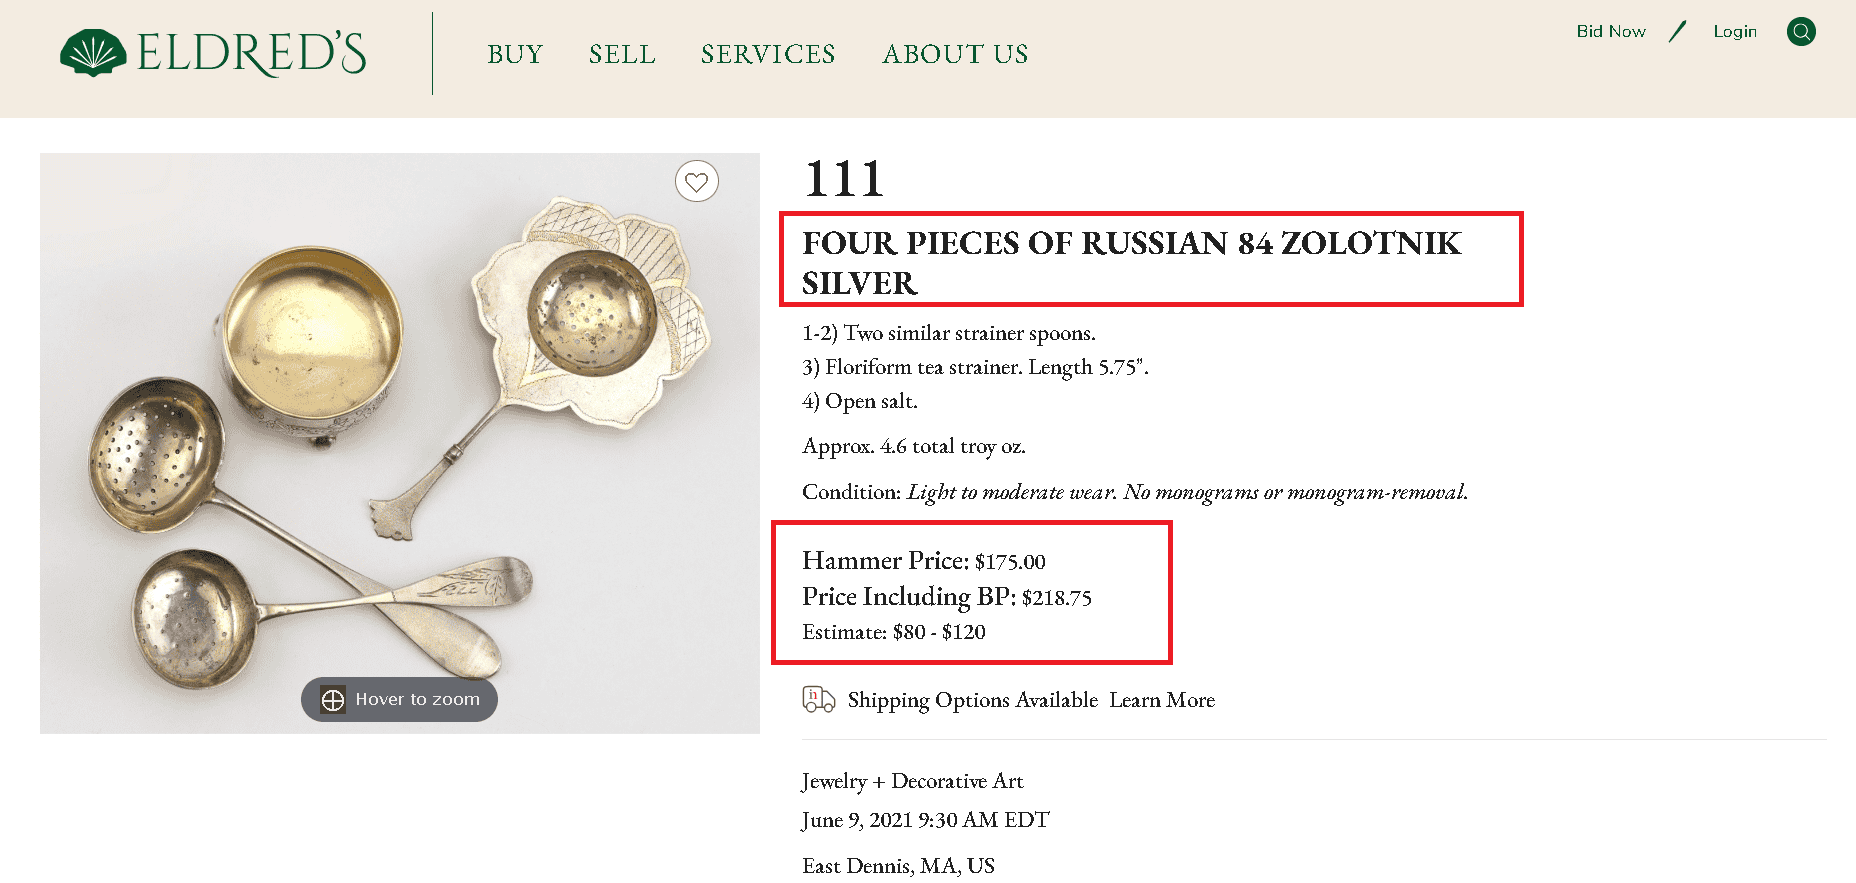Select the Jewelry + Decorative Art category
The width and height of the screenshot is (1856, 883).
(912, 781)
